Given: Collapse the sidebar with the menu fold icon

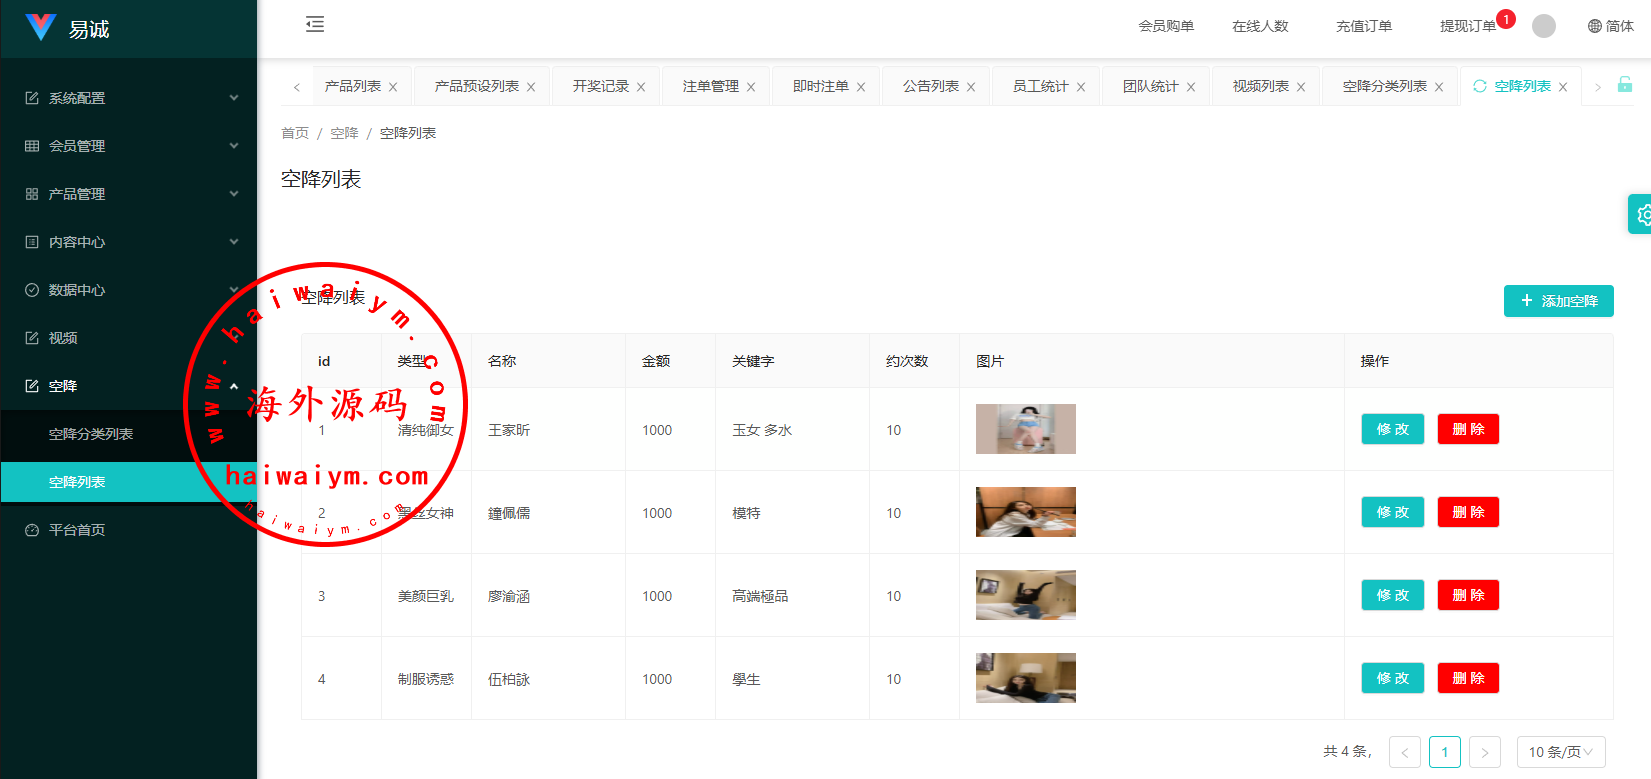Looking at the screenshot, I should (x=315, y=25).
